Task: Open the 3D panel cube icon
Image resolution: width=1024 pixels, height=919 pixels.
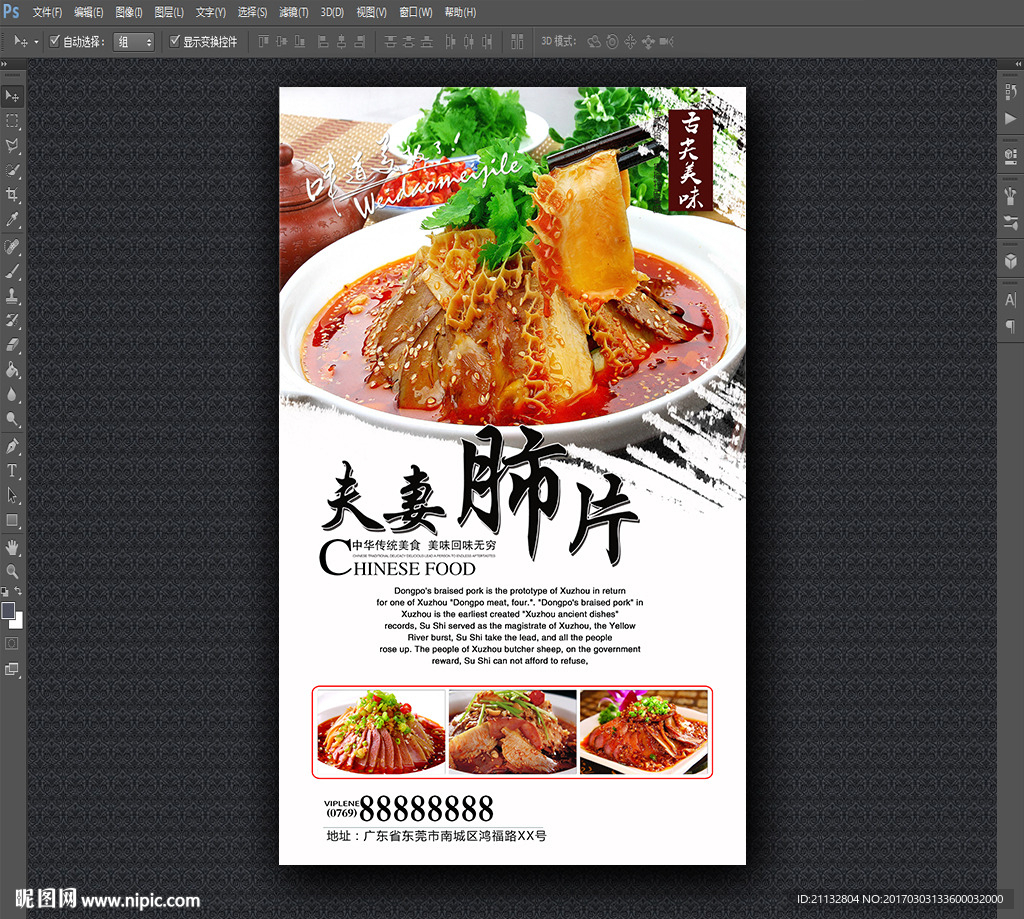Action: pyautogui.click(x=1010, y=261)
